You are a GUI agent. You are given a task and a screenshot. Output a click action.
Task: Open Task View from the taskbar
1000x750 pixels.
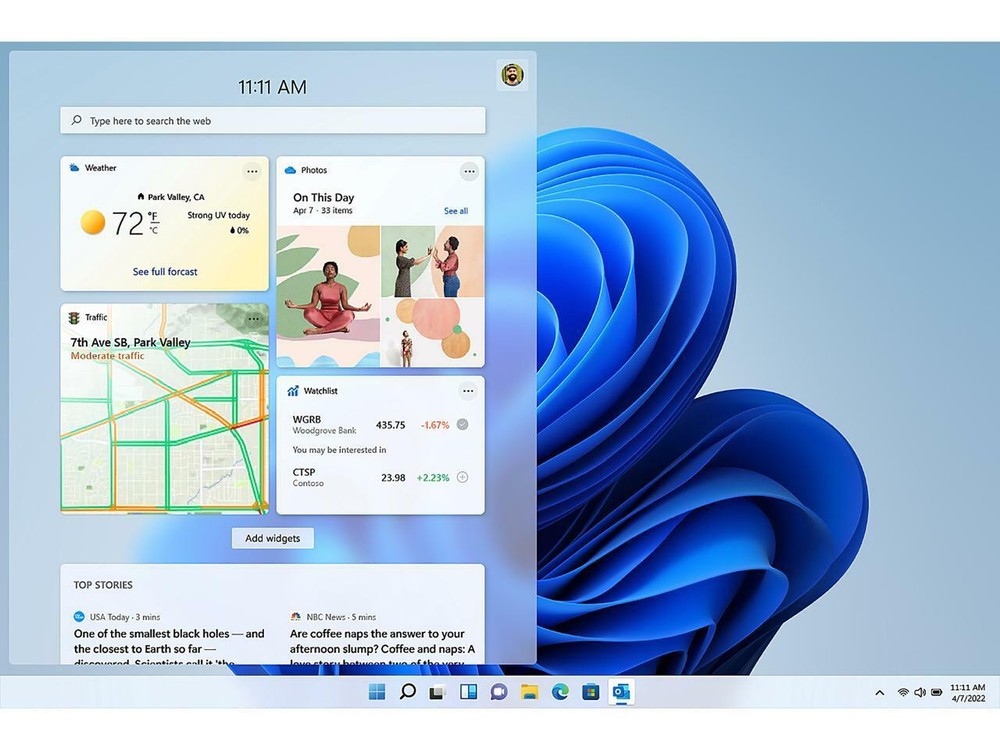point(438,691)
